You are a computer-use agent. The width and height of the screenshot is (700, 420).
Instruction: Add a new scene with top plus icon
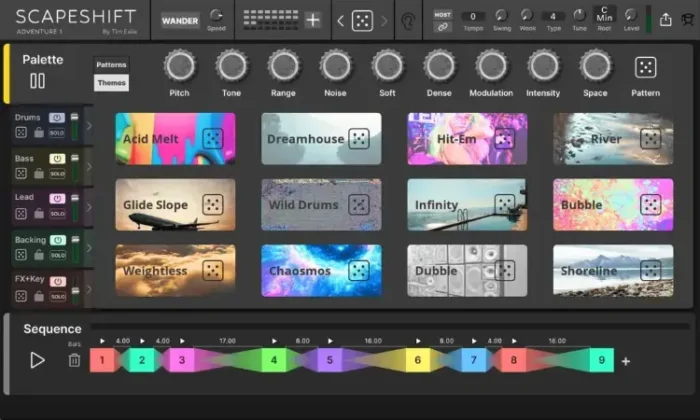[x=312, y=20]
